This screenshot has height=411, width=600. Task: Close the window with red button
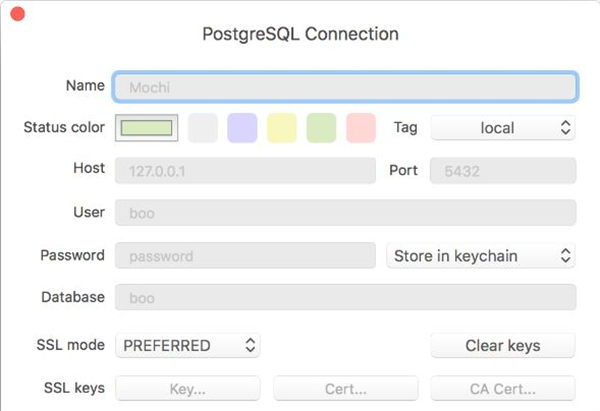(x=16, y=15)
